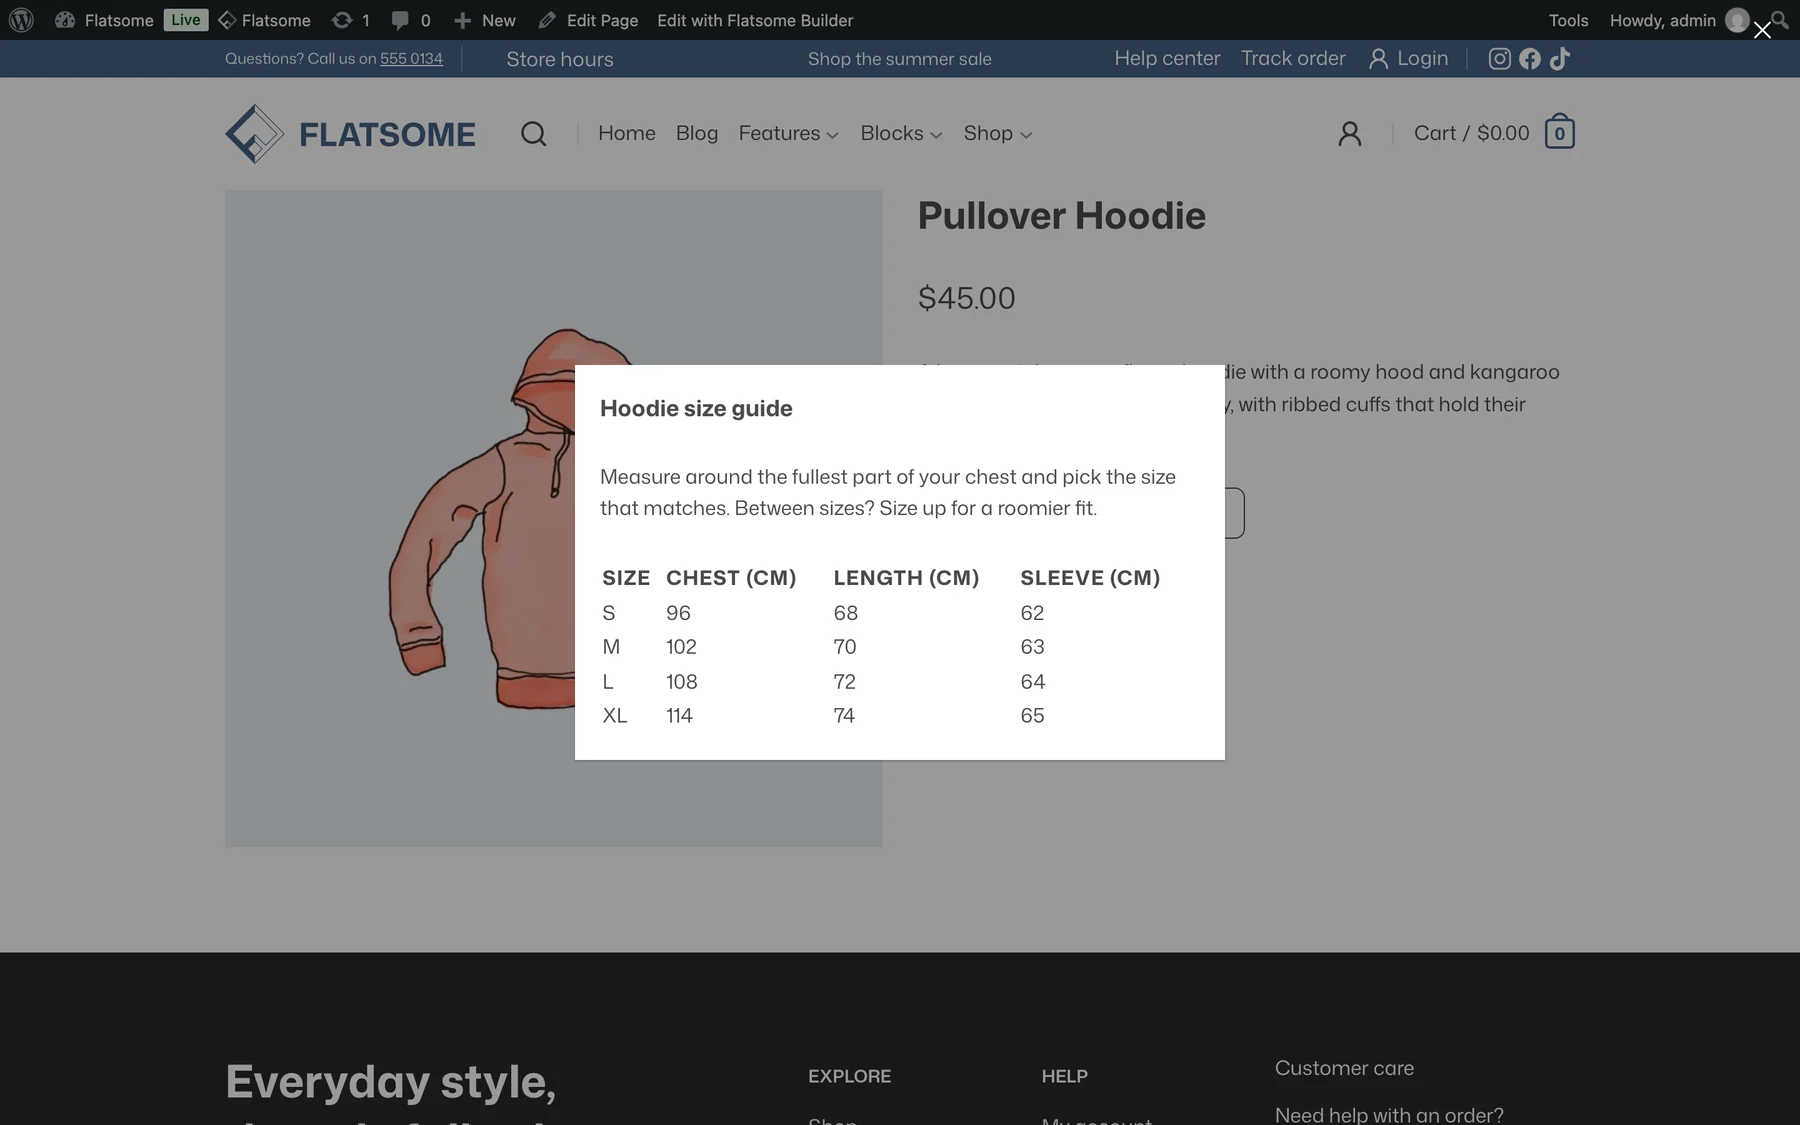The image size is (1800, 1125).
Task: Expand the Shop dropdown menu
Action: pyautogui.click(x=998, y=133)
